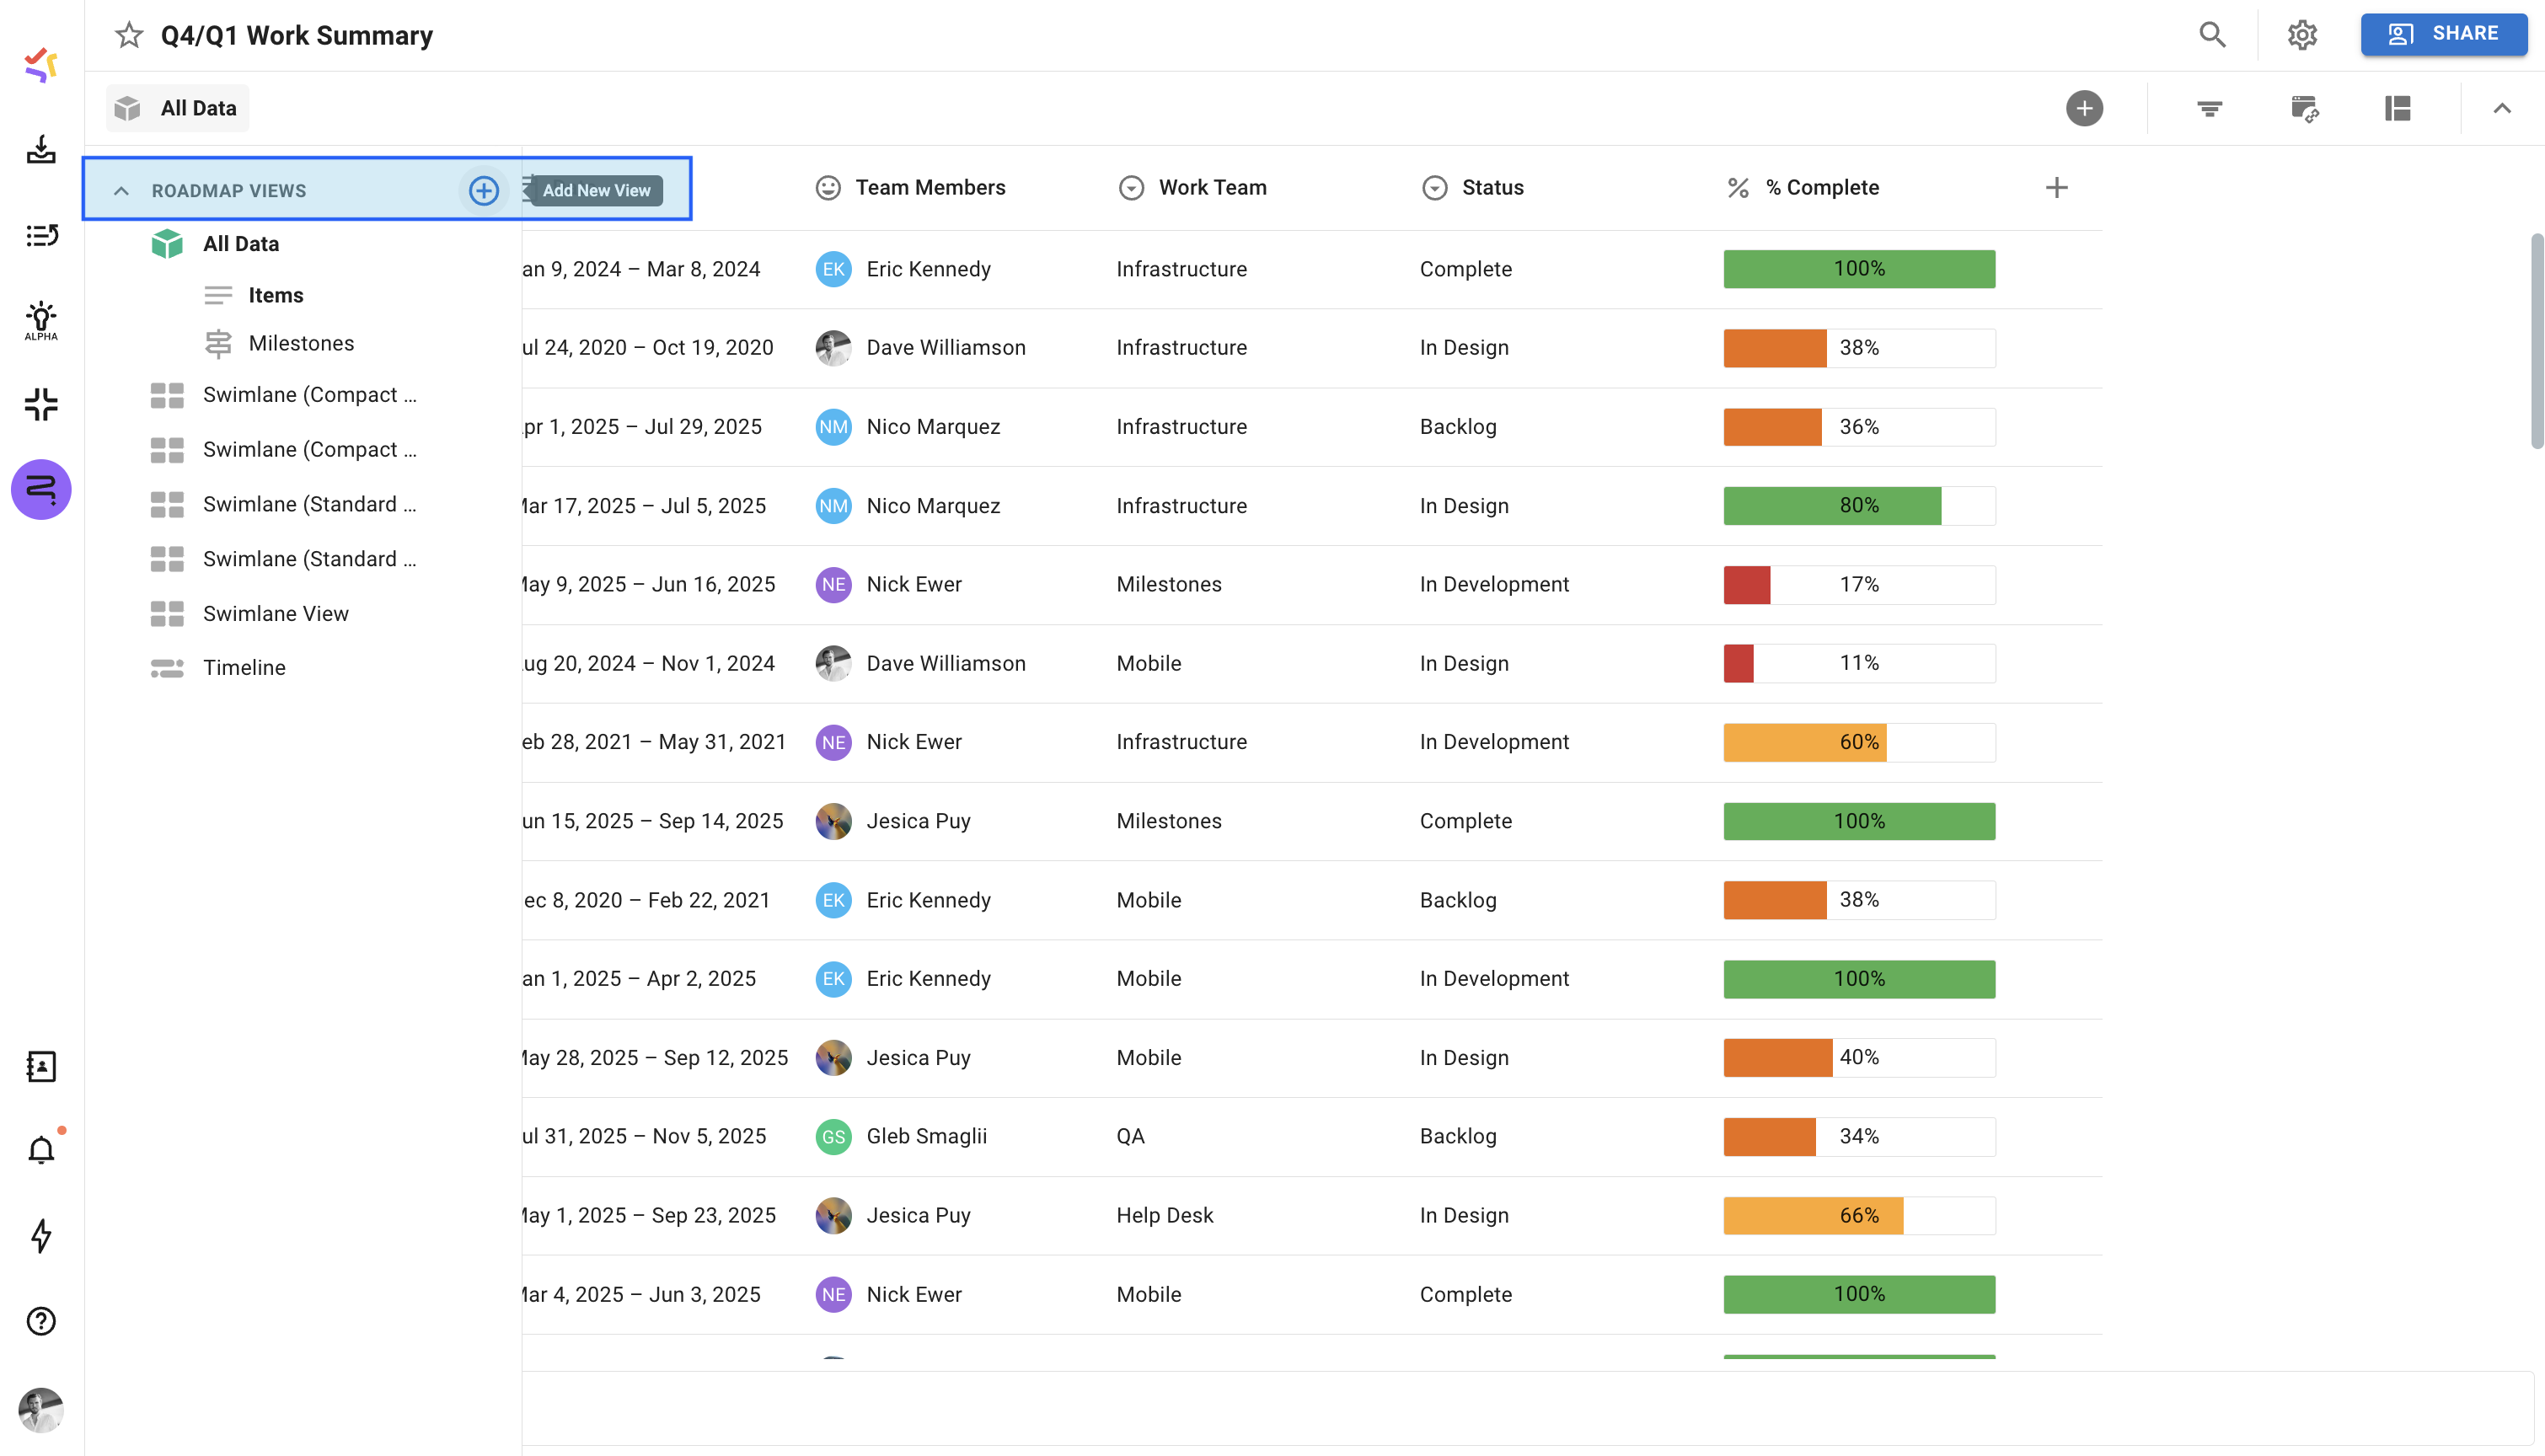The image size is (2545, 1456).
Task: Select the Milestones view
Action: pyautogui.click(x=301, y=343)
